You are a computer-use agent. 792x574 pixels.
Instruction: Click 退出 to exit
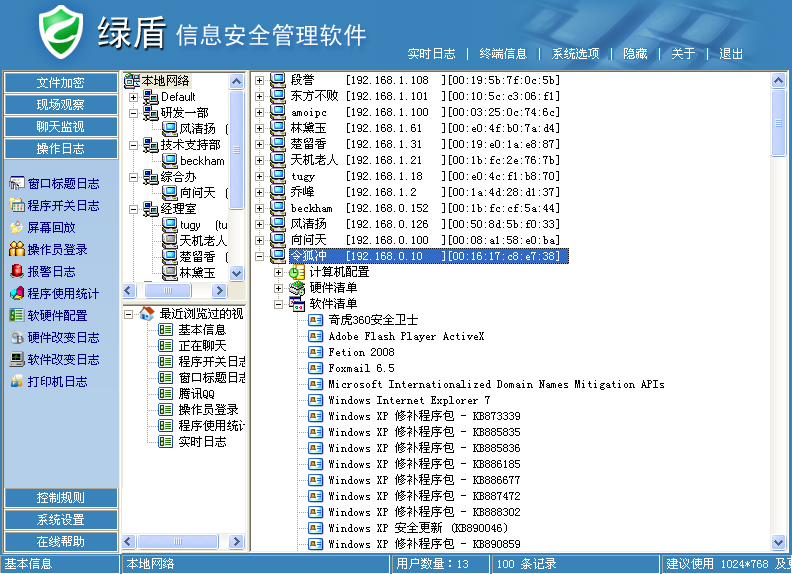(731, 54)
